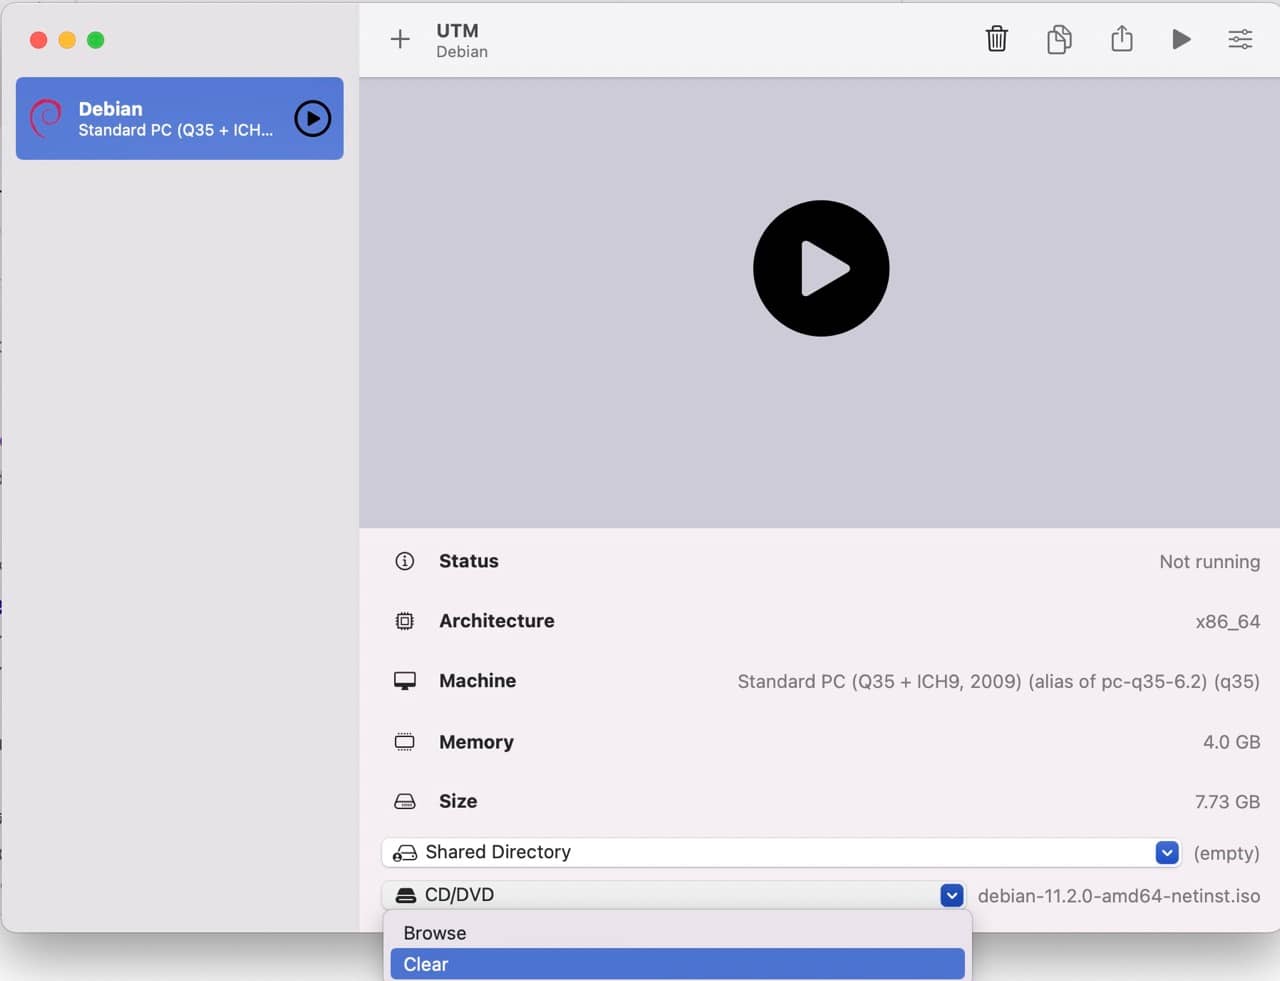Open the Shared Directory dropdown arrow
Image resolution: width=1280 pixels, height=981 pixels.
click(x=1167, y=852)
